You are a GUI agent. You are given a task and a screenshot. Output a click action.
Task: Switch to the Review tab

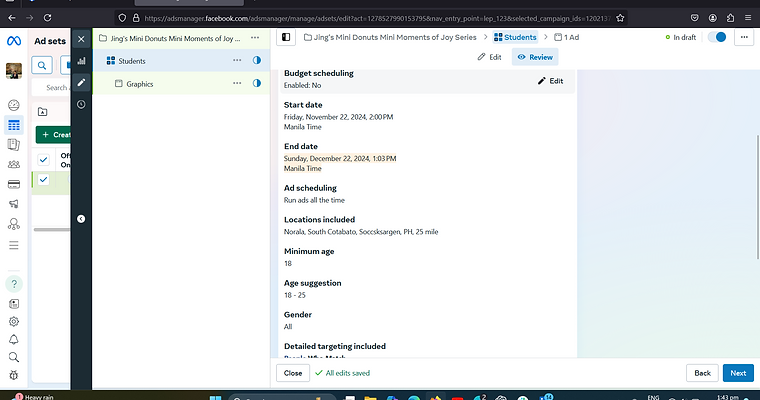point(535,57)
